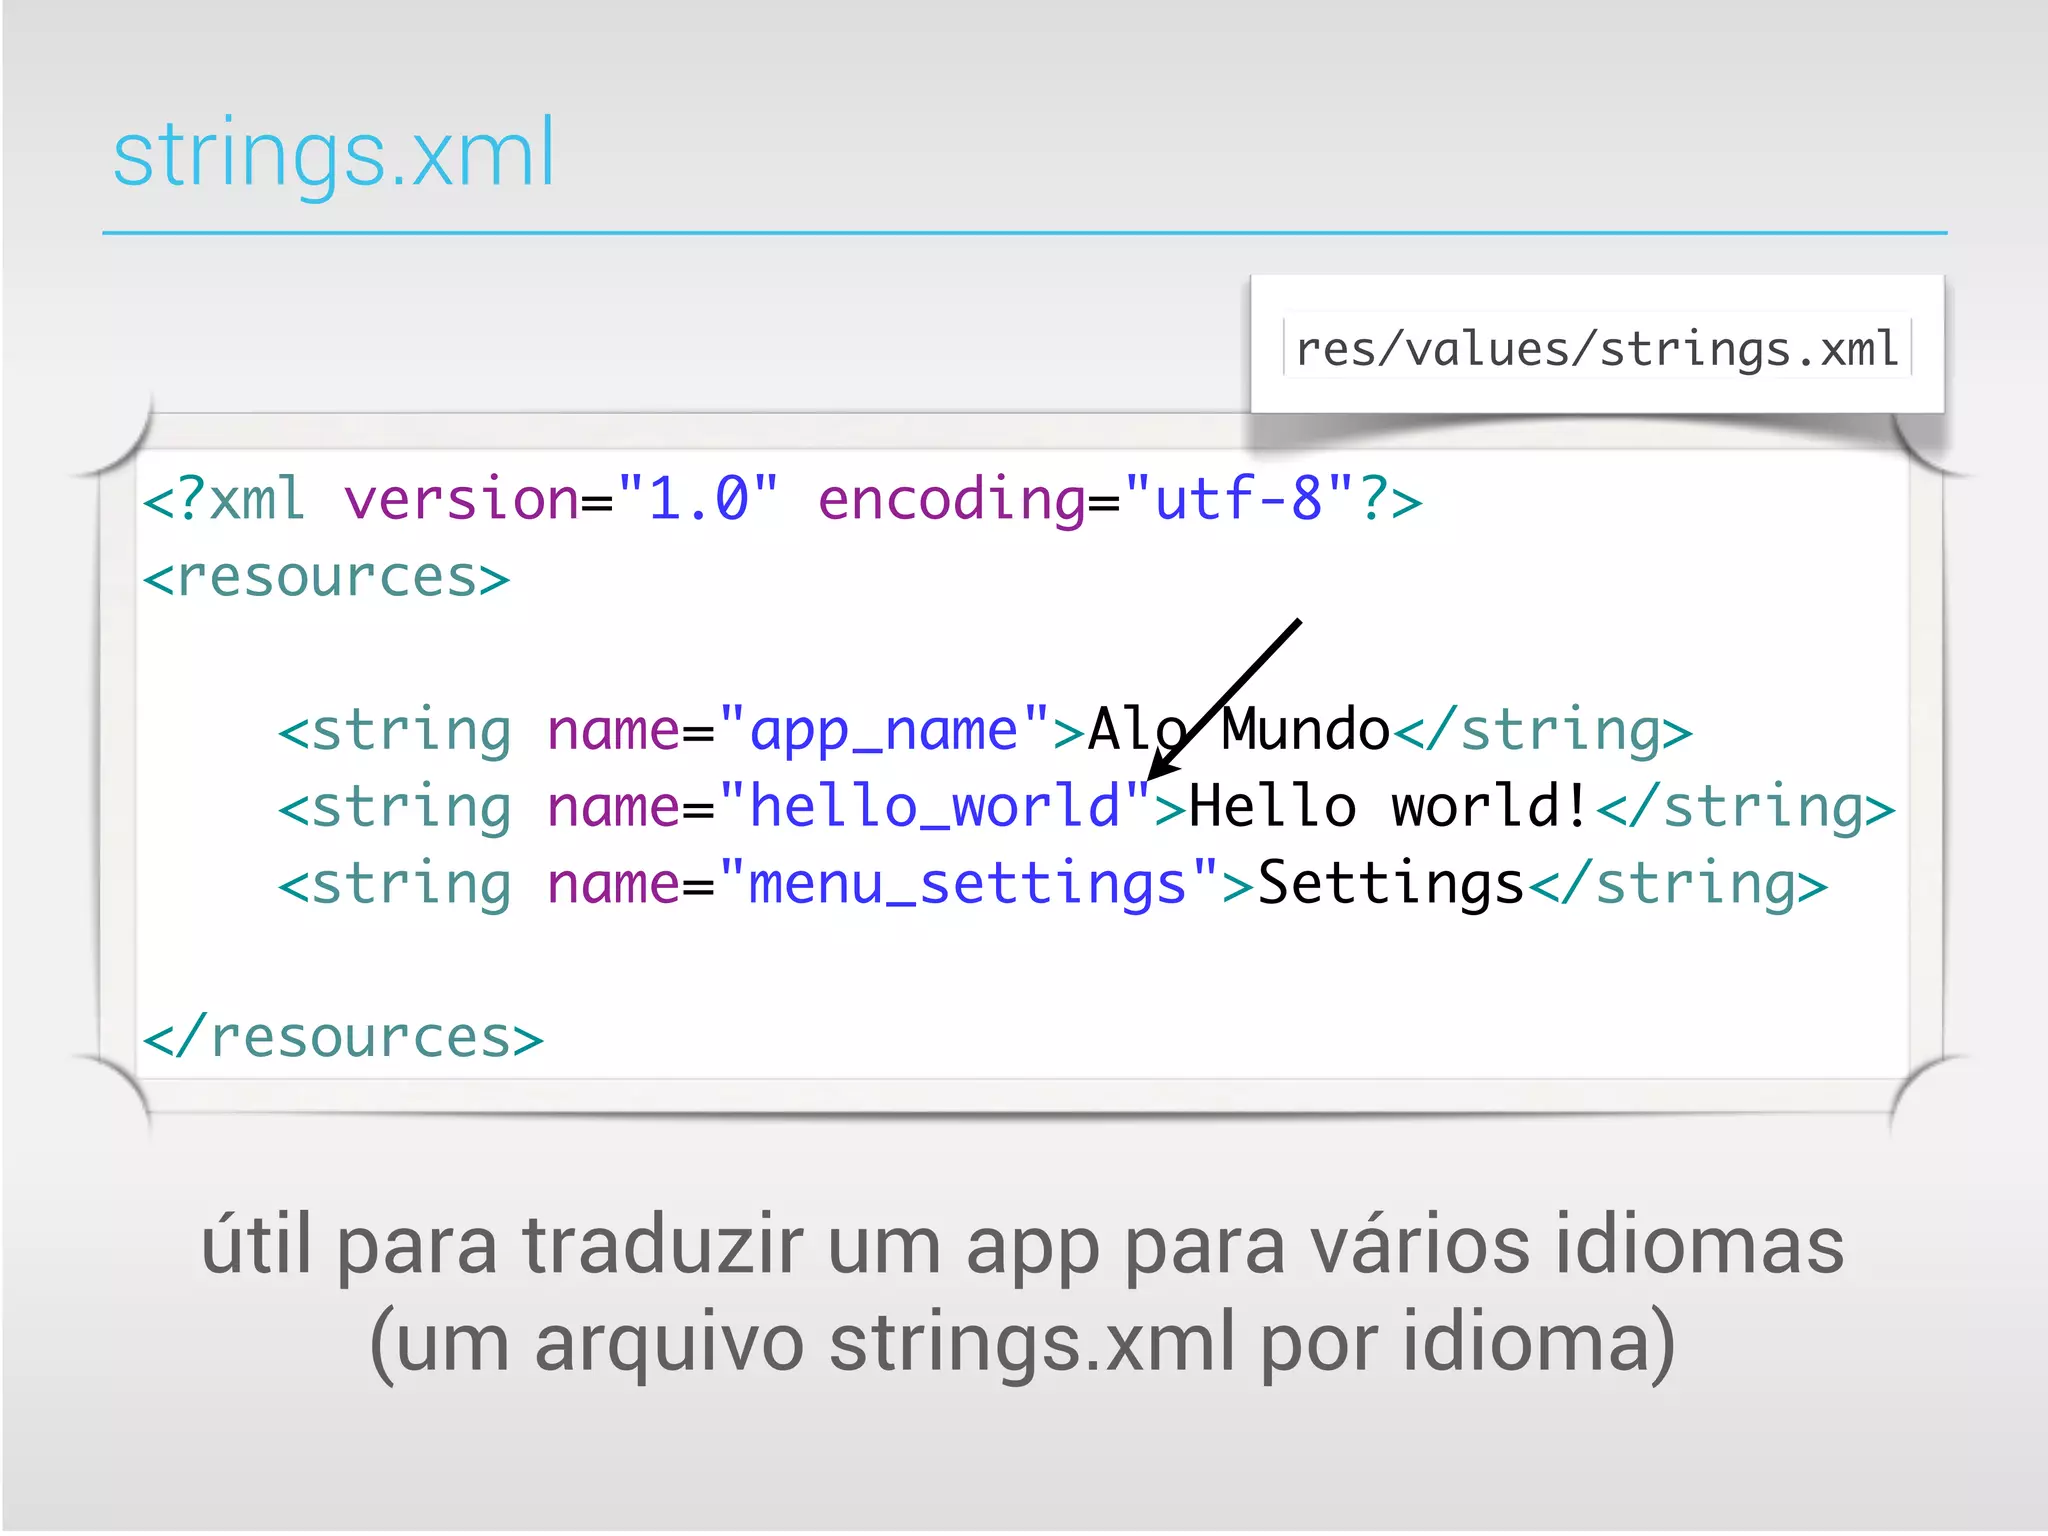
Task: Select the "hello_world" attribute value
Action: (x=935, y=807)
